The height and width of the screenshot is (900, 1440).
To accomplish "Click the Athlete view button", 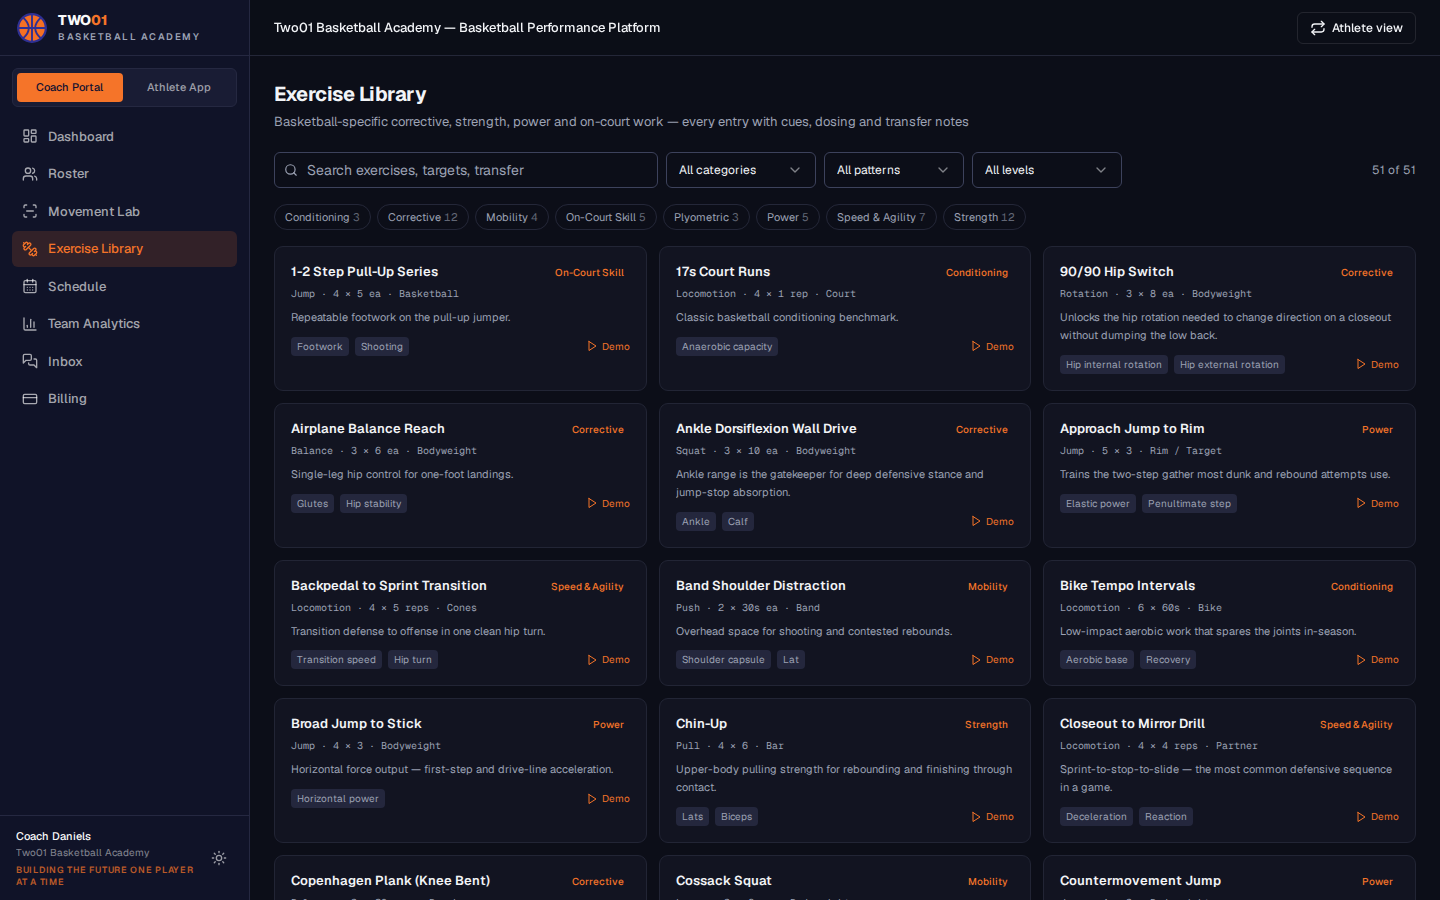I will [1356, 28].
